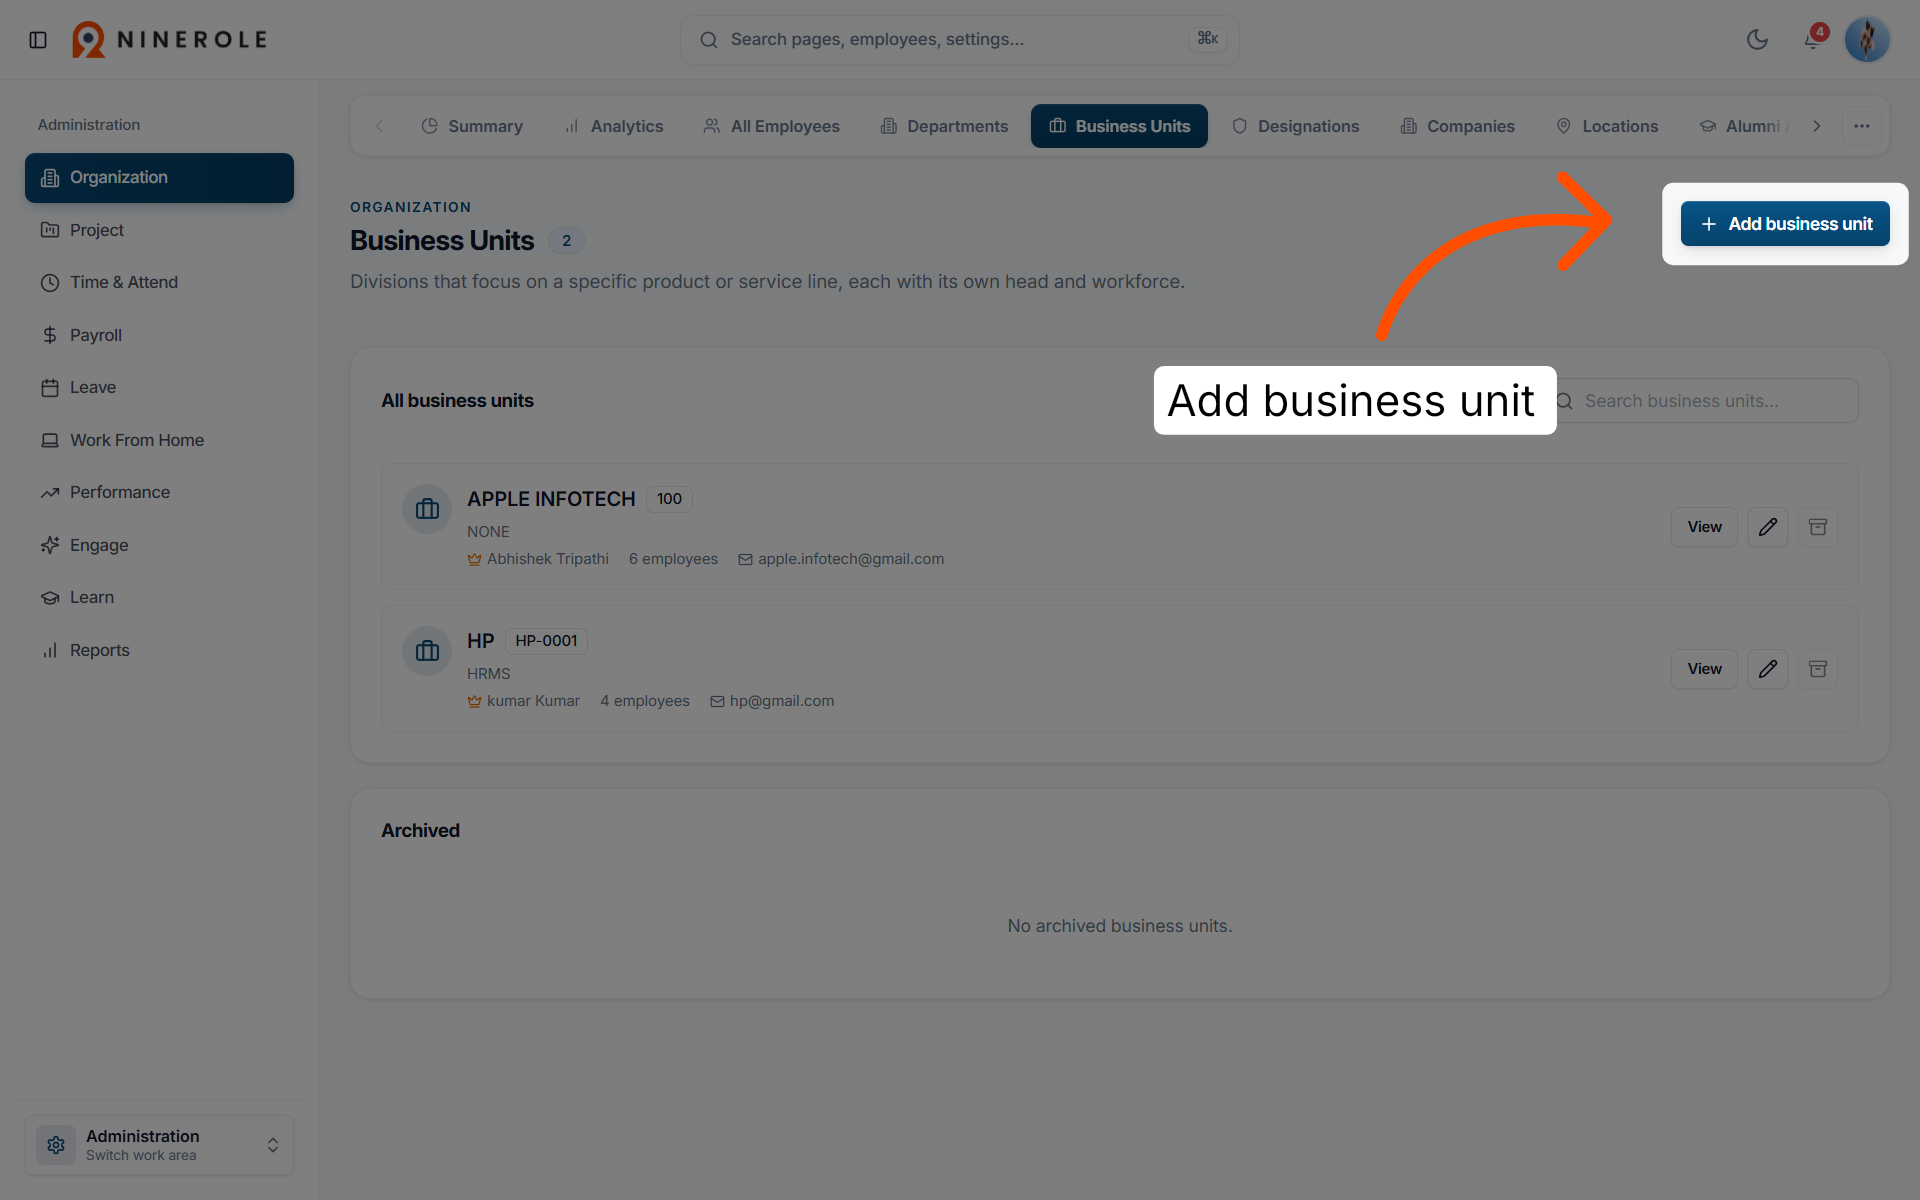Select the Business Units tab
Image resolution: width=1920 pixels, height=1200 pixels.
click(x=1119, y=126)
